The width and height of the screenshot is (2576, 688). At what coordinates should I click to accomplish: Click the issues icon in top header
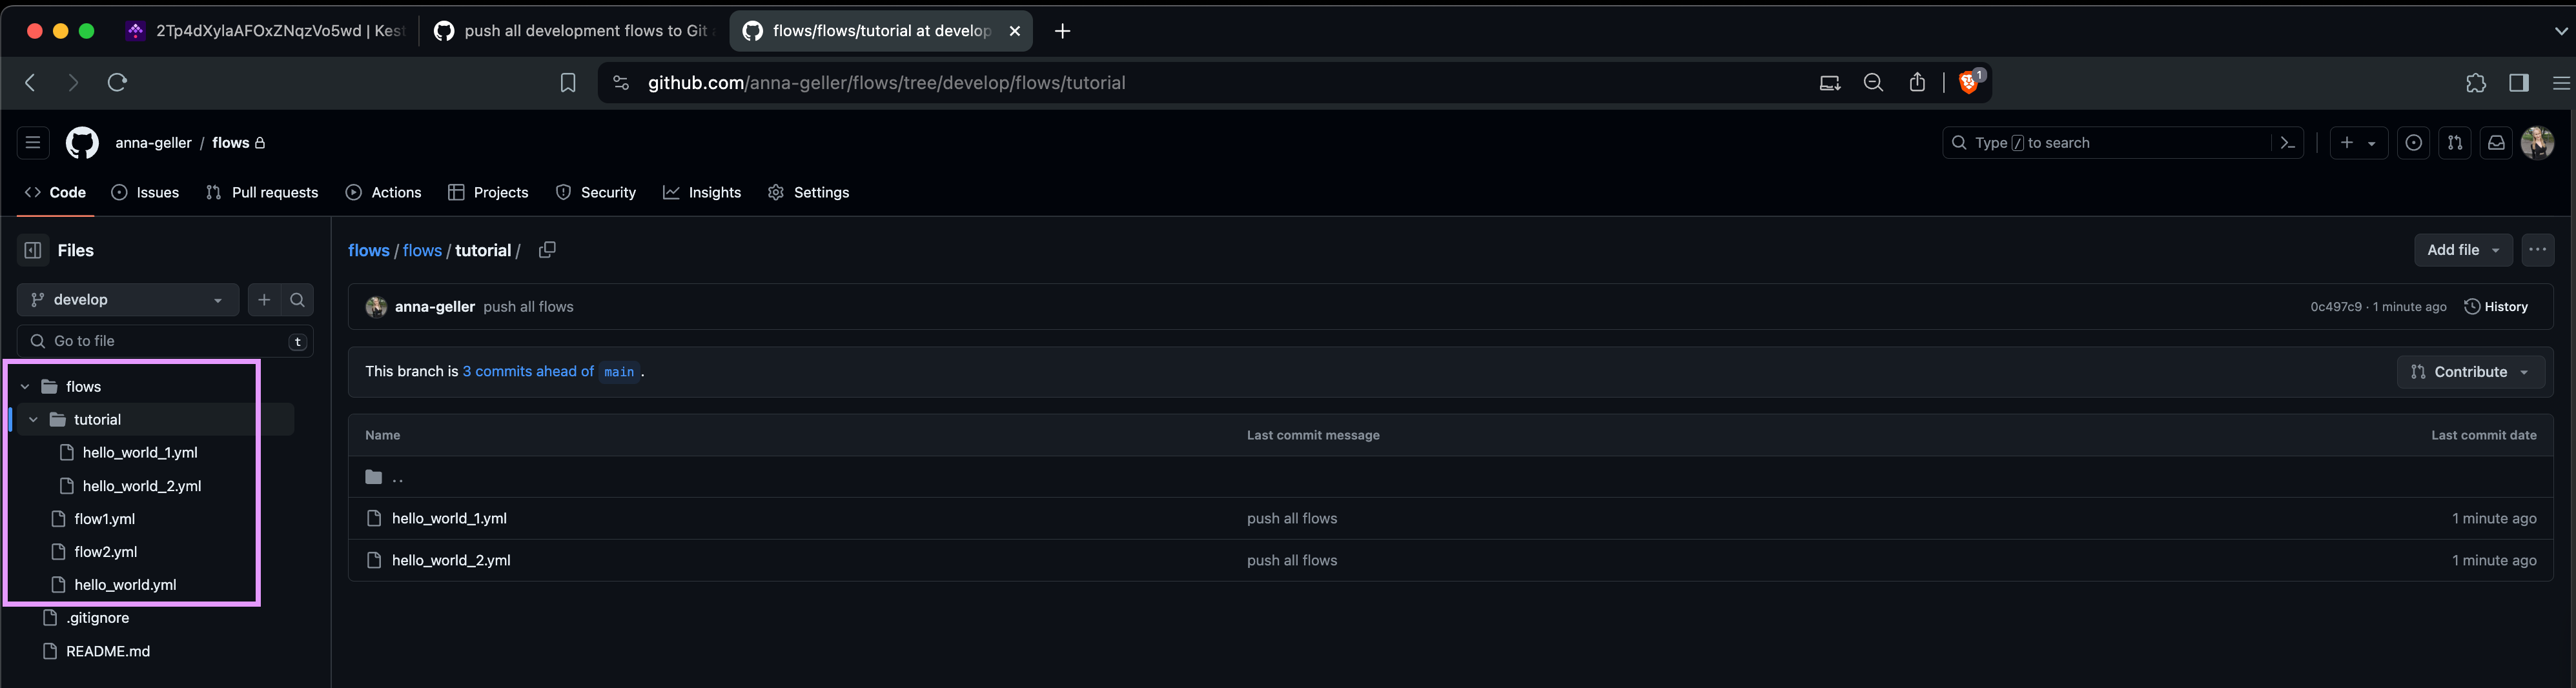click(x=2413, y=143)
